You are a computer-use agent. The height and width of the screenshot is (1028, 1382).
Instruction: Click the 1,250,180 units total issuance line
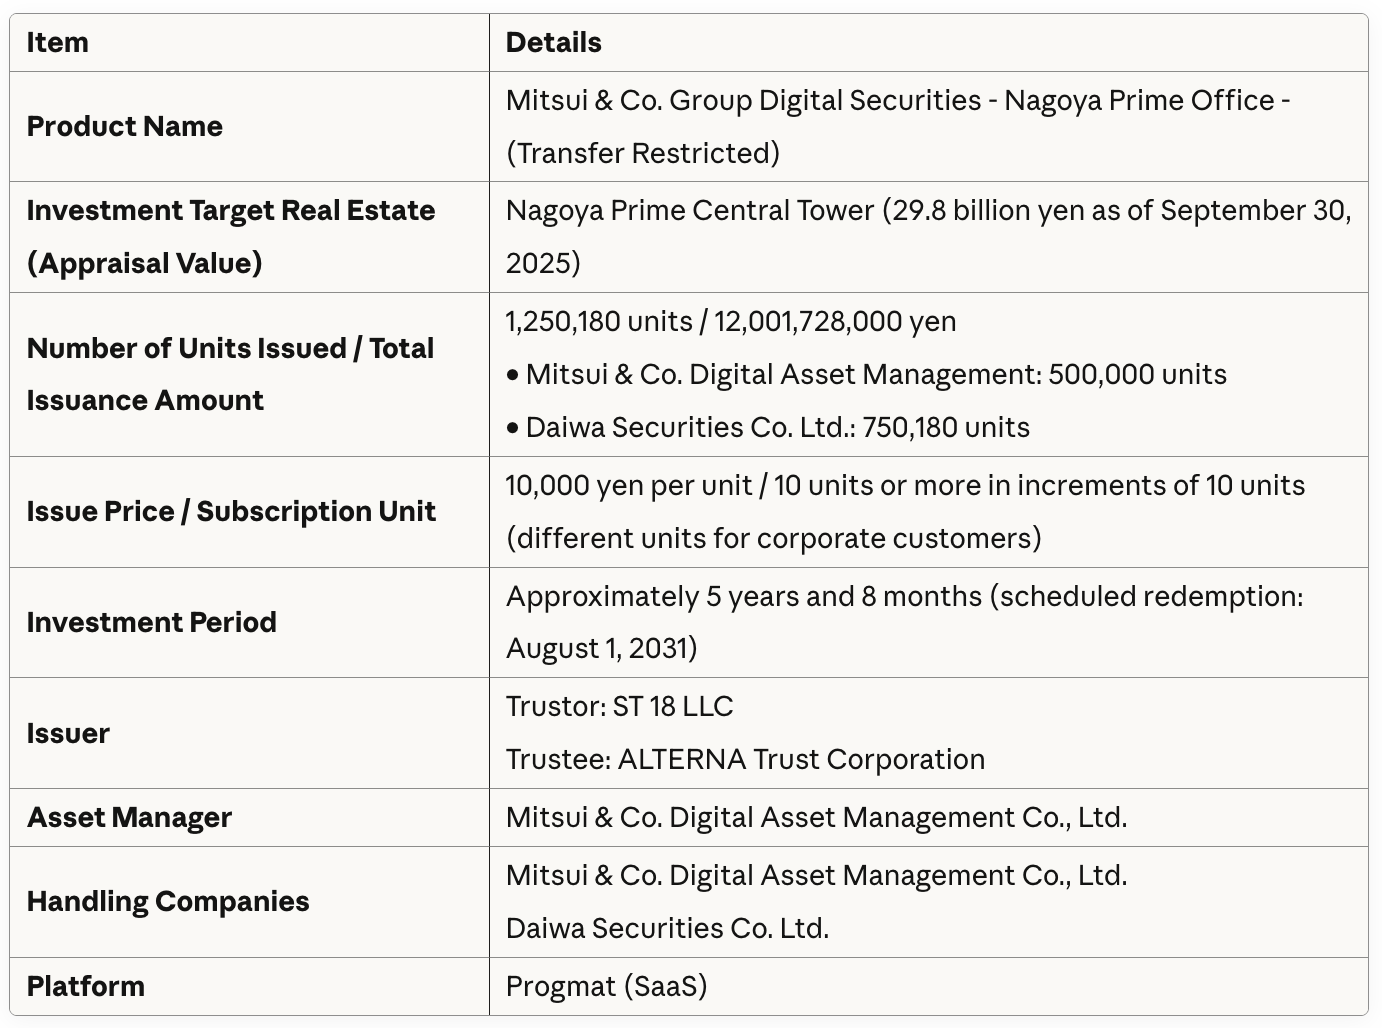[x=730, y=322]
